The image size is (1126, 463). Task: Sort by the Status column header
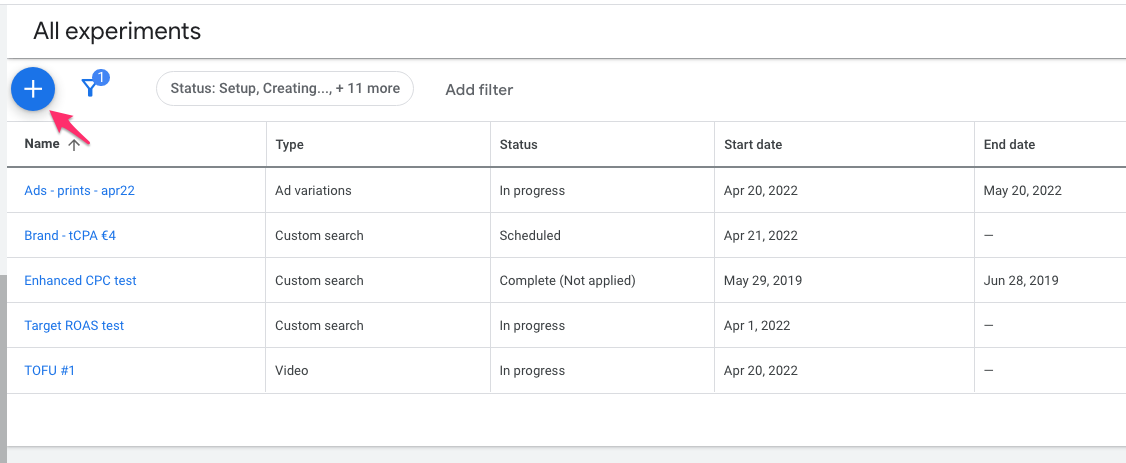click(518, 144)
